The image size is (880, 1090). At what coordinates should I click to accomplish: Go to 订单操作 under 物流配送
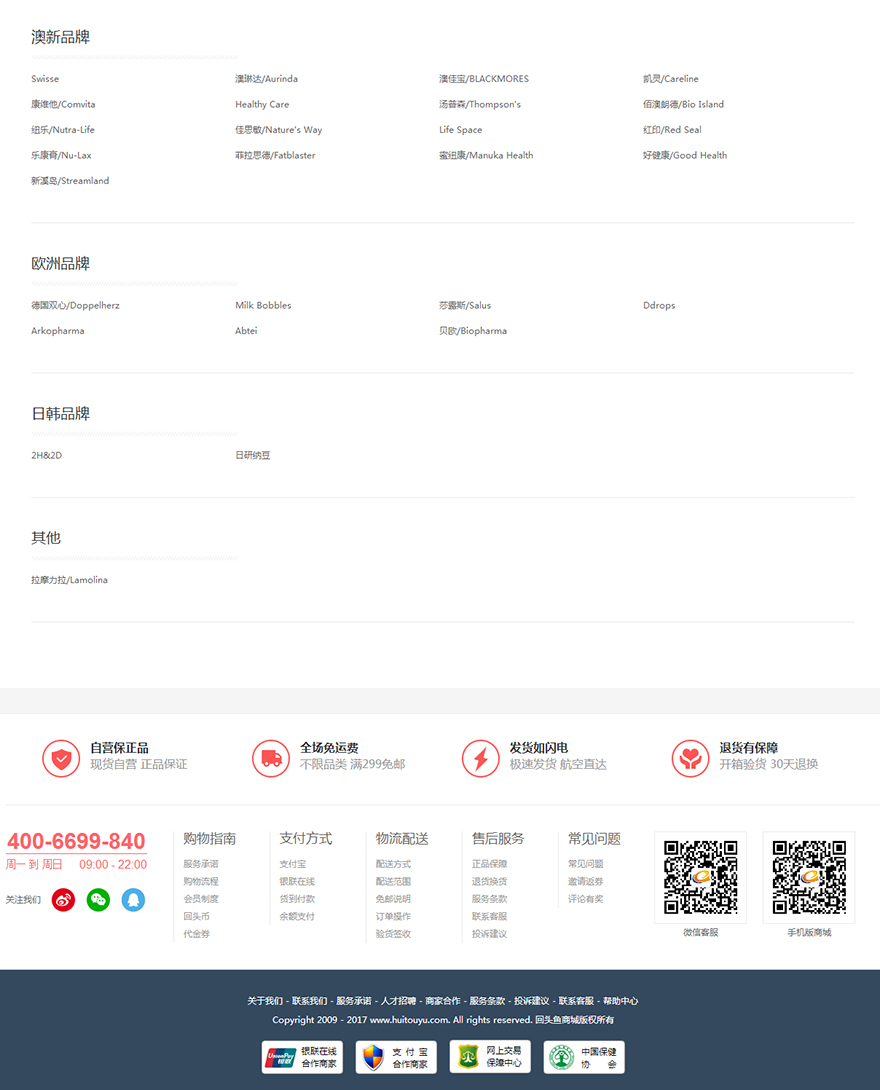click(393, 916)
